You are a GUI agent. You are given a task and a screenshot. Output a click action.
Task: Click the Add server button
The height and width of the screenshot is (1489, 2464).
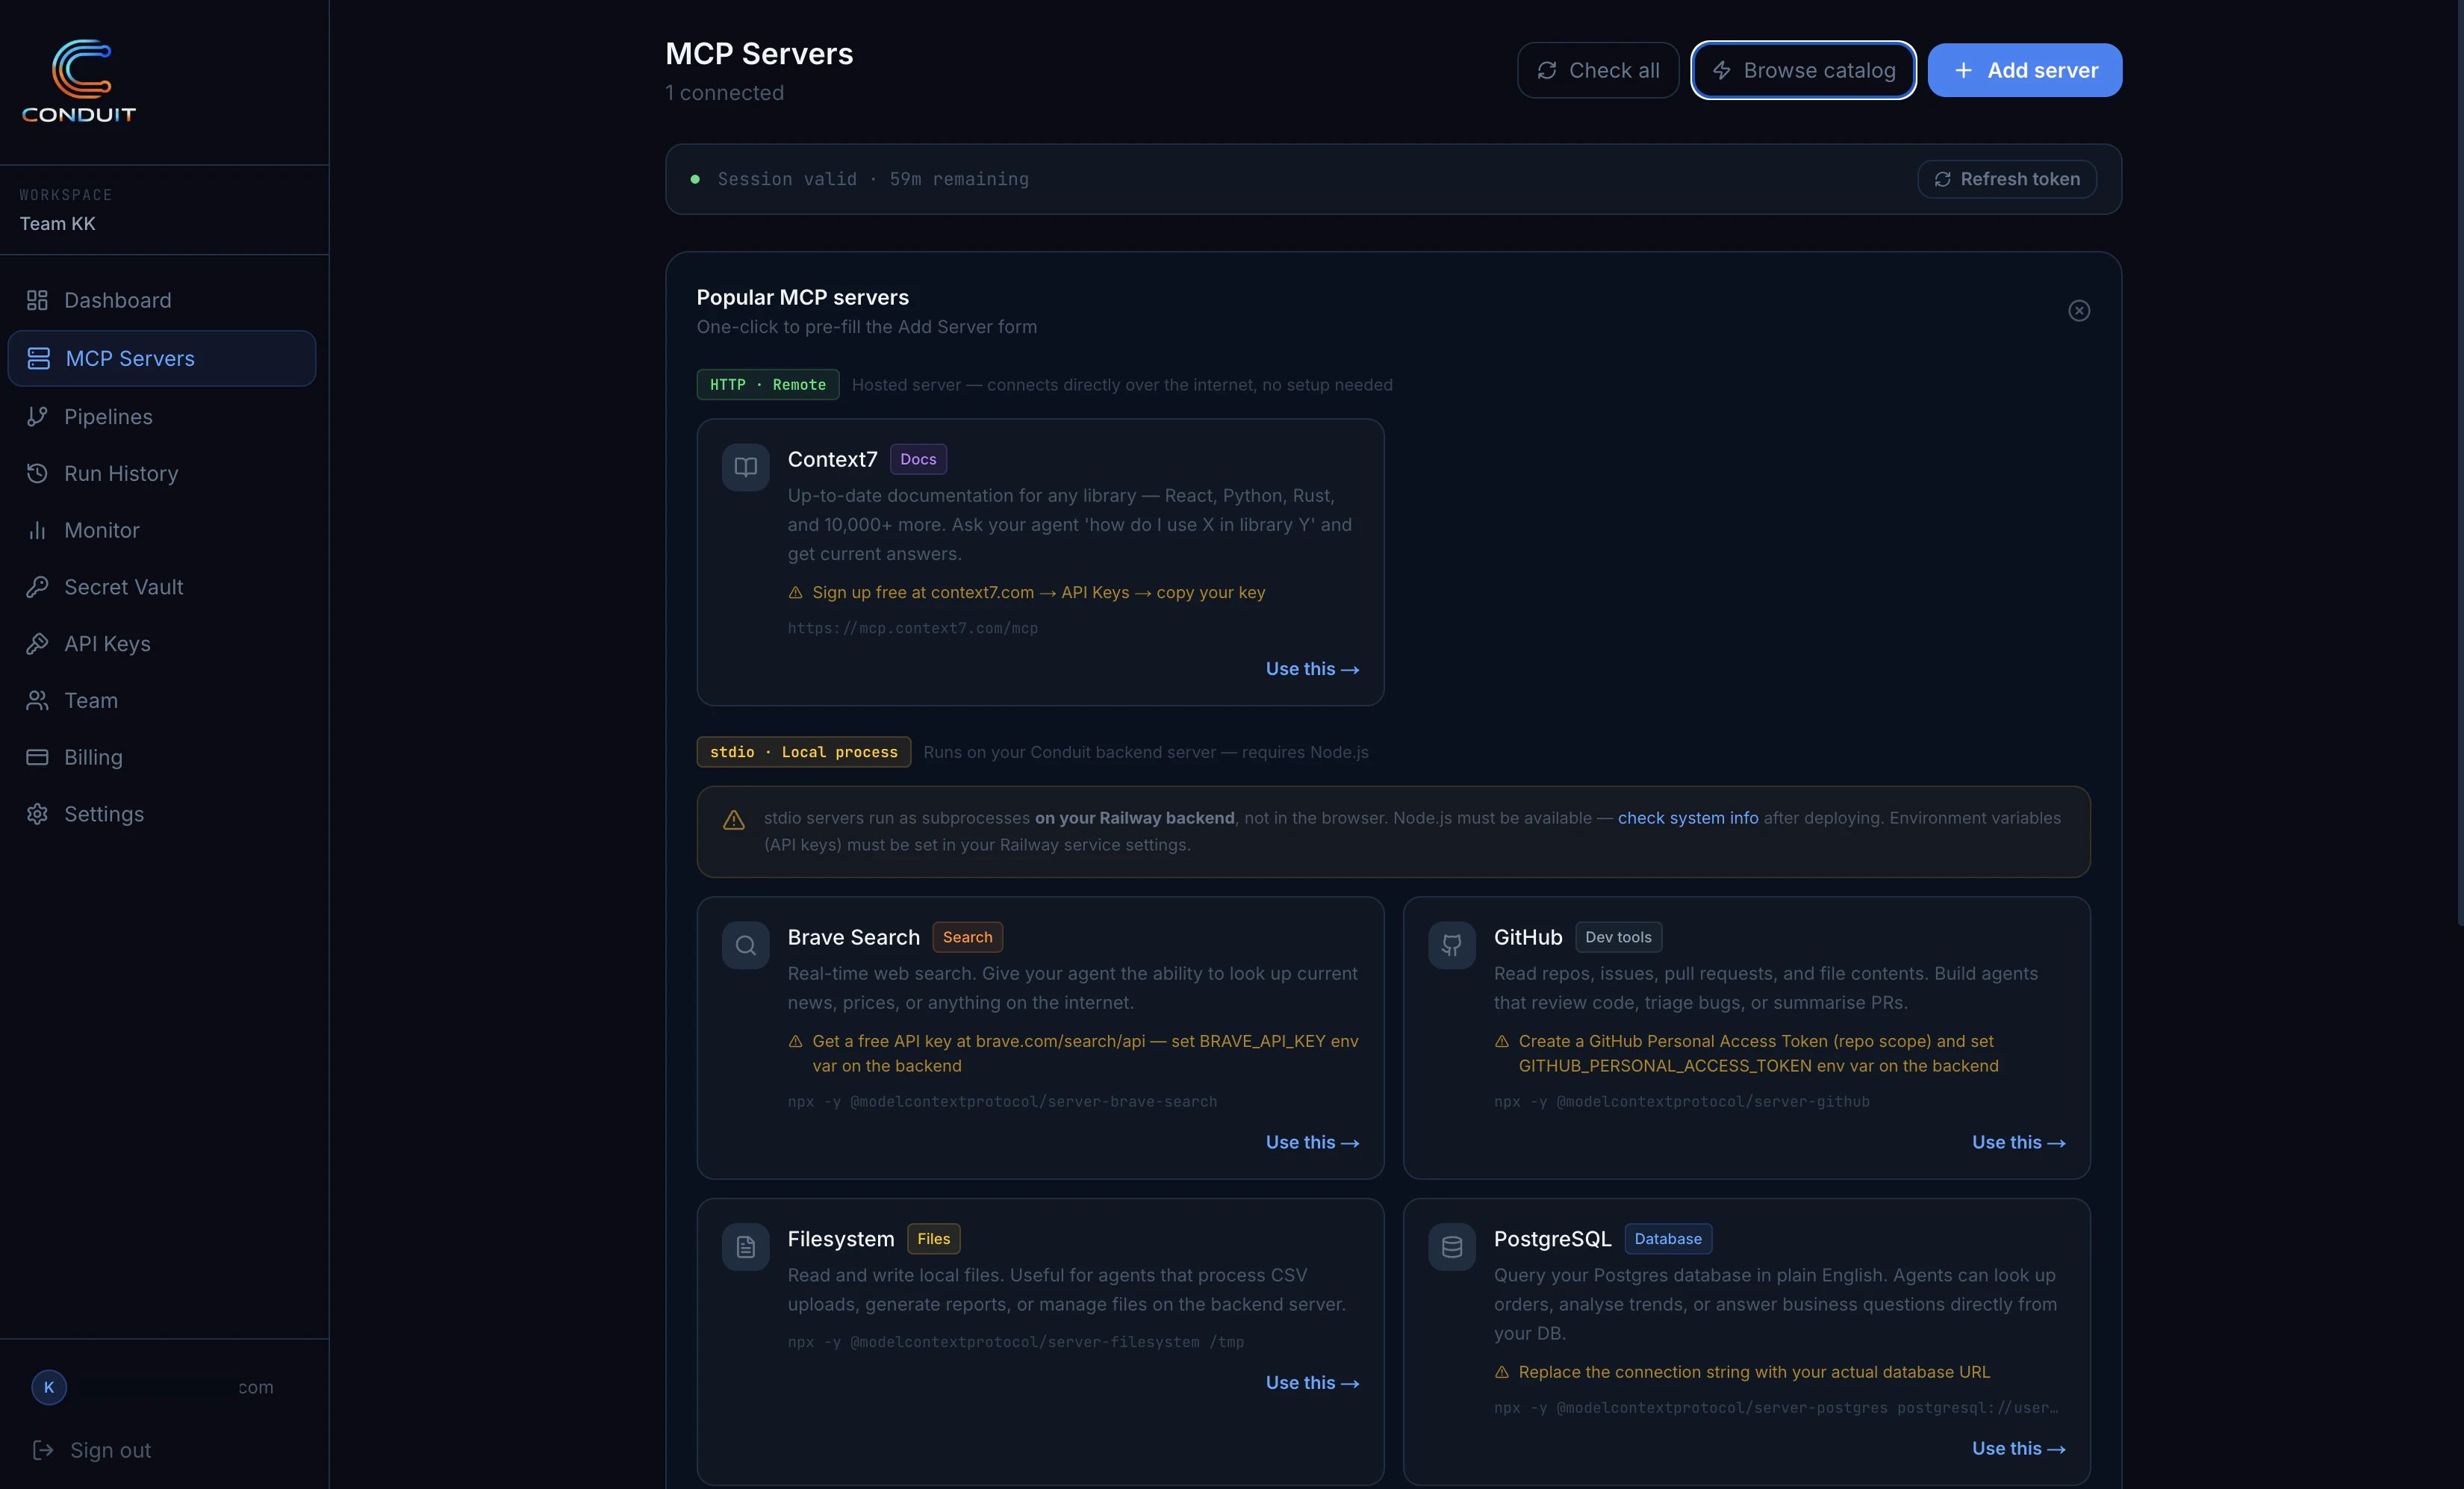(2024, 70)
